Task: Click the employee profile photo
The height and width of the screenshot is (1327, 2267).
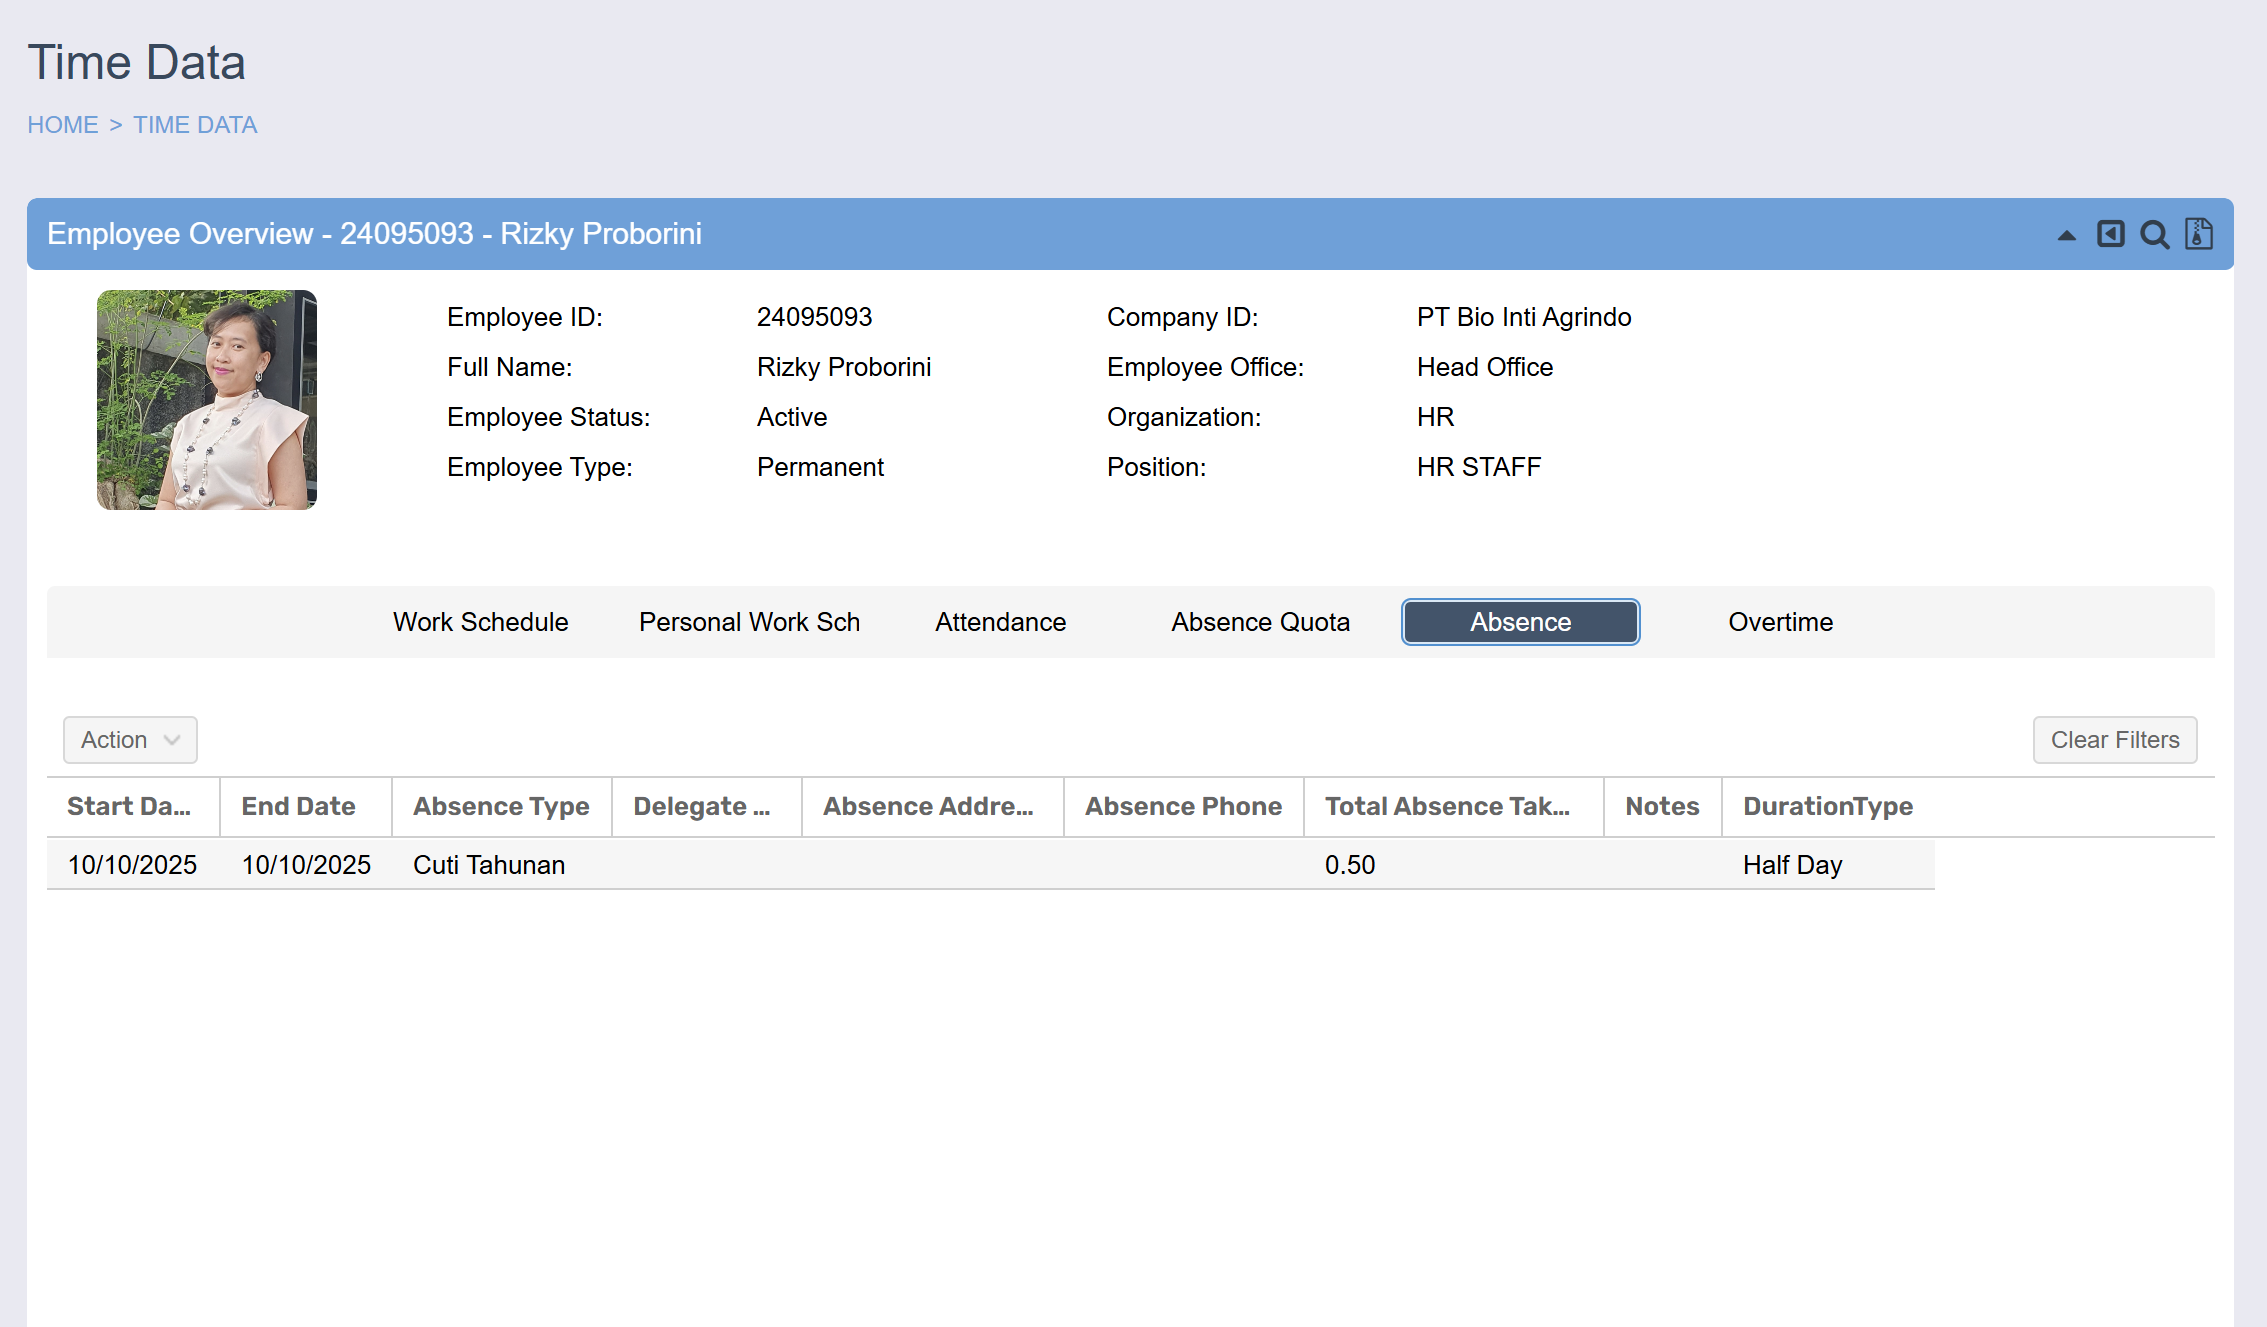Action: (x=207, y=400)
